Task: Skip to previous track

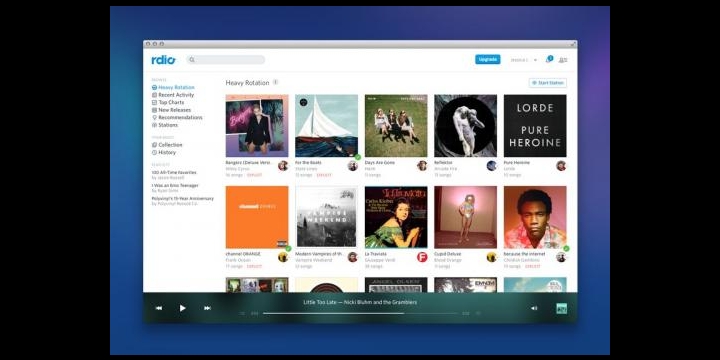Action: (159, 308)
